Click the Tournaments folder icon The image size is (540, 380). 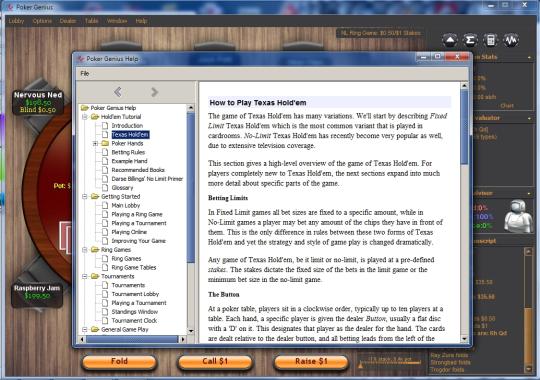coord(95,276)
